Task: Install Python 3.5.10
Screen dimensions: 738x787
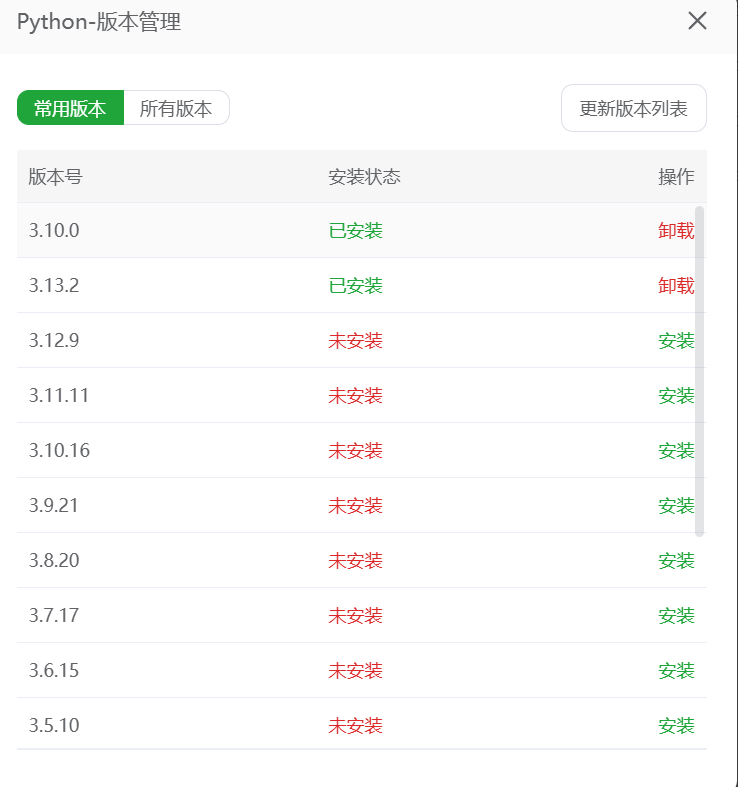Action: 676,726
